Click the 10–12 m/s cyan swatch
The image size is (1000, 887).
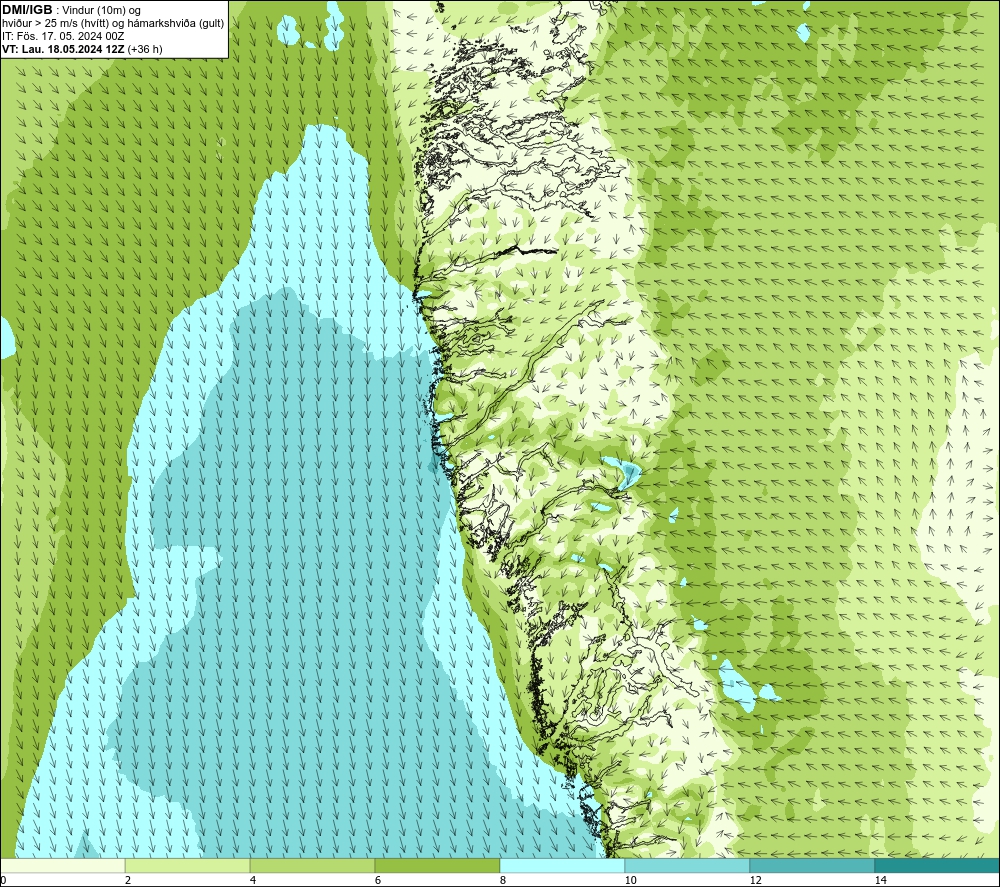[688, 865]
